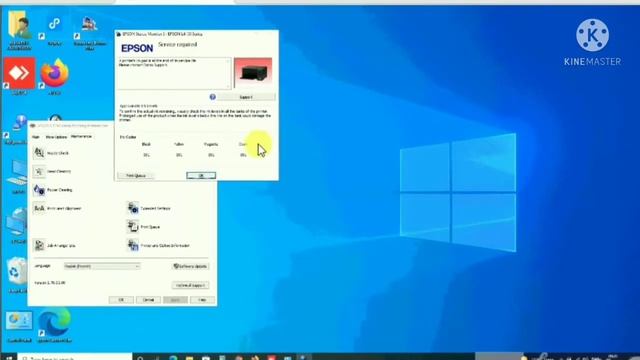
Task: Start Head Cleaning utility
Action: [53, 171]
